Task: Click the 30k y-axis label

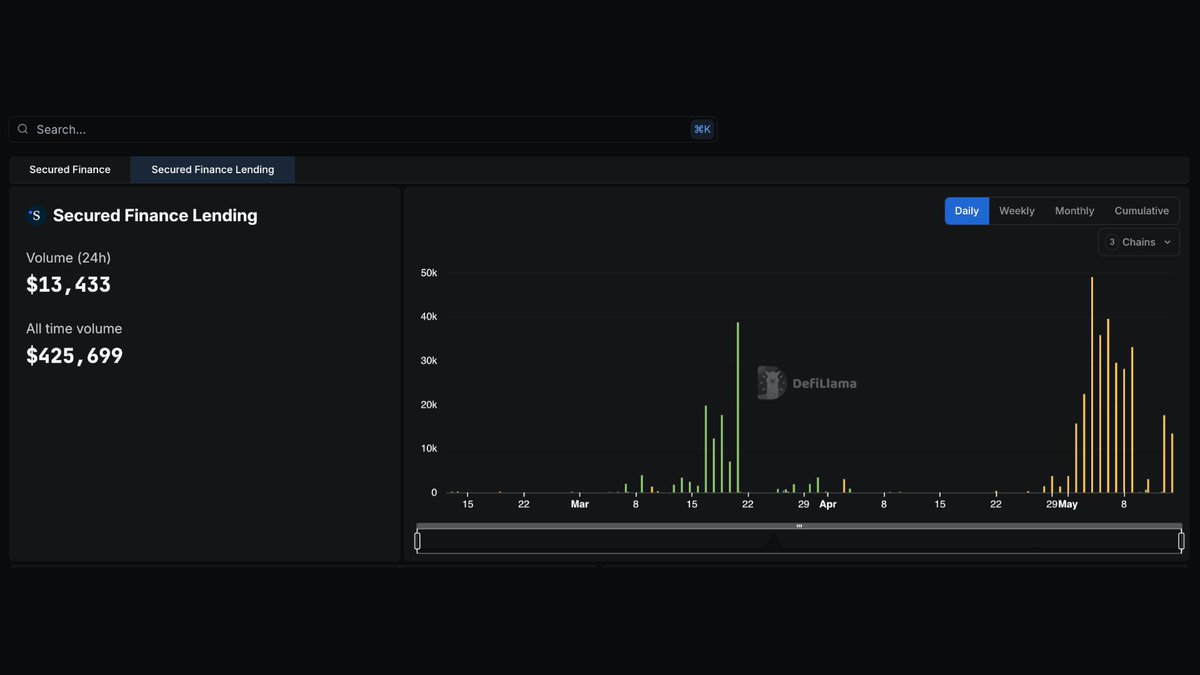Action: pos(428,361)
